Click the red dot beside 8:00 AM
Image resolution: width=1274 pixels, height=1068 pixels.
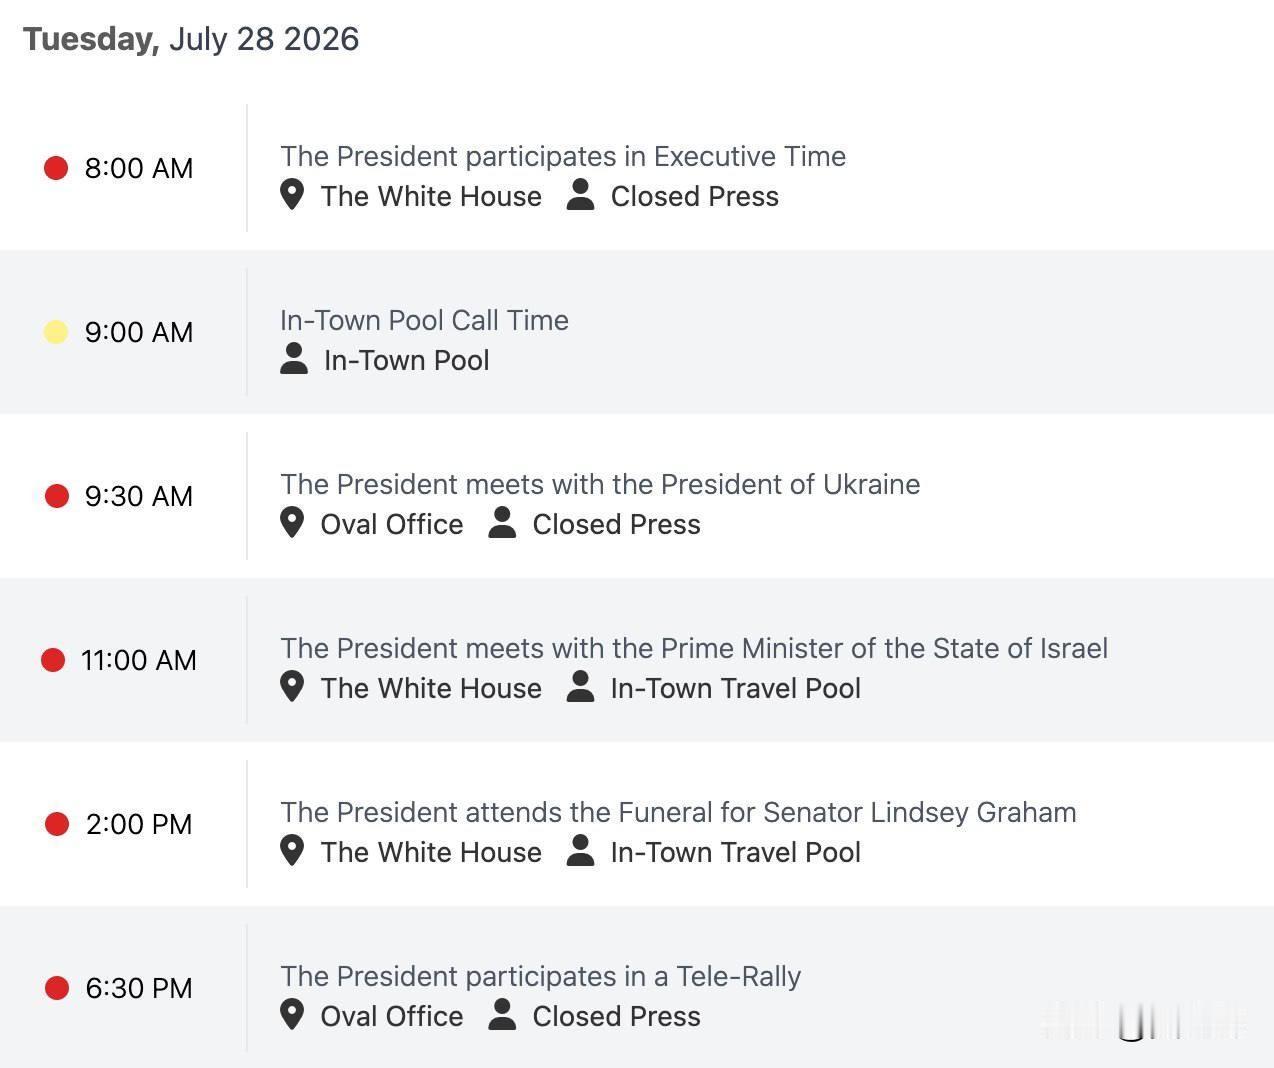[56, 168]
